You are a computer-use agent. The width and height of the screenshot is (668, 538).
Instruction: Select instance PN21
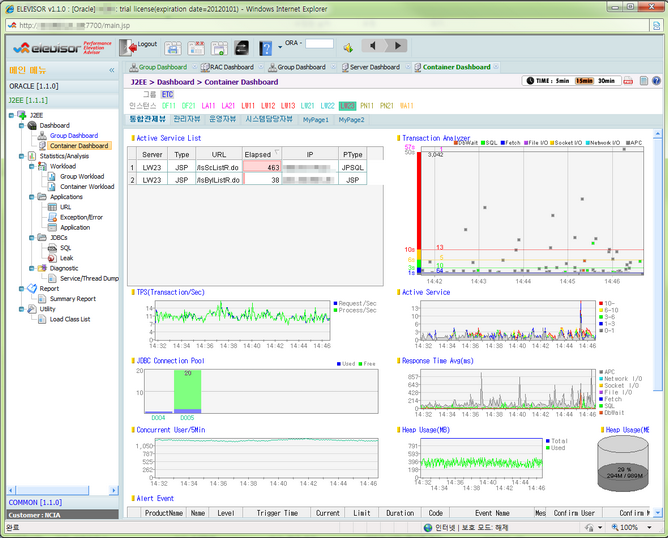point(386,106)
